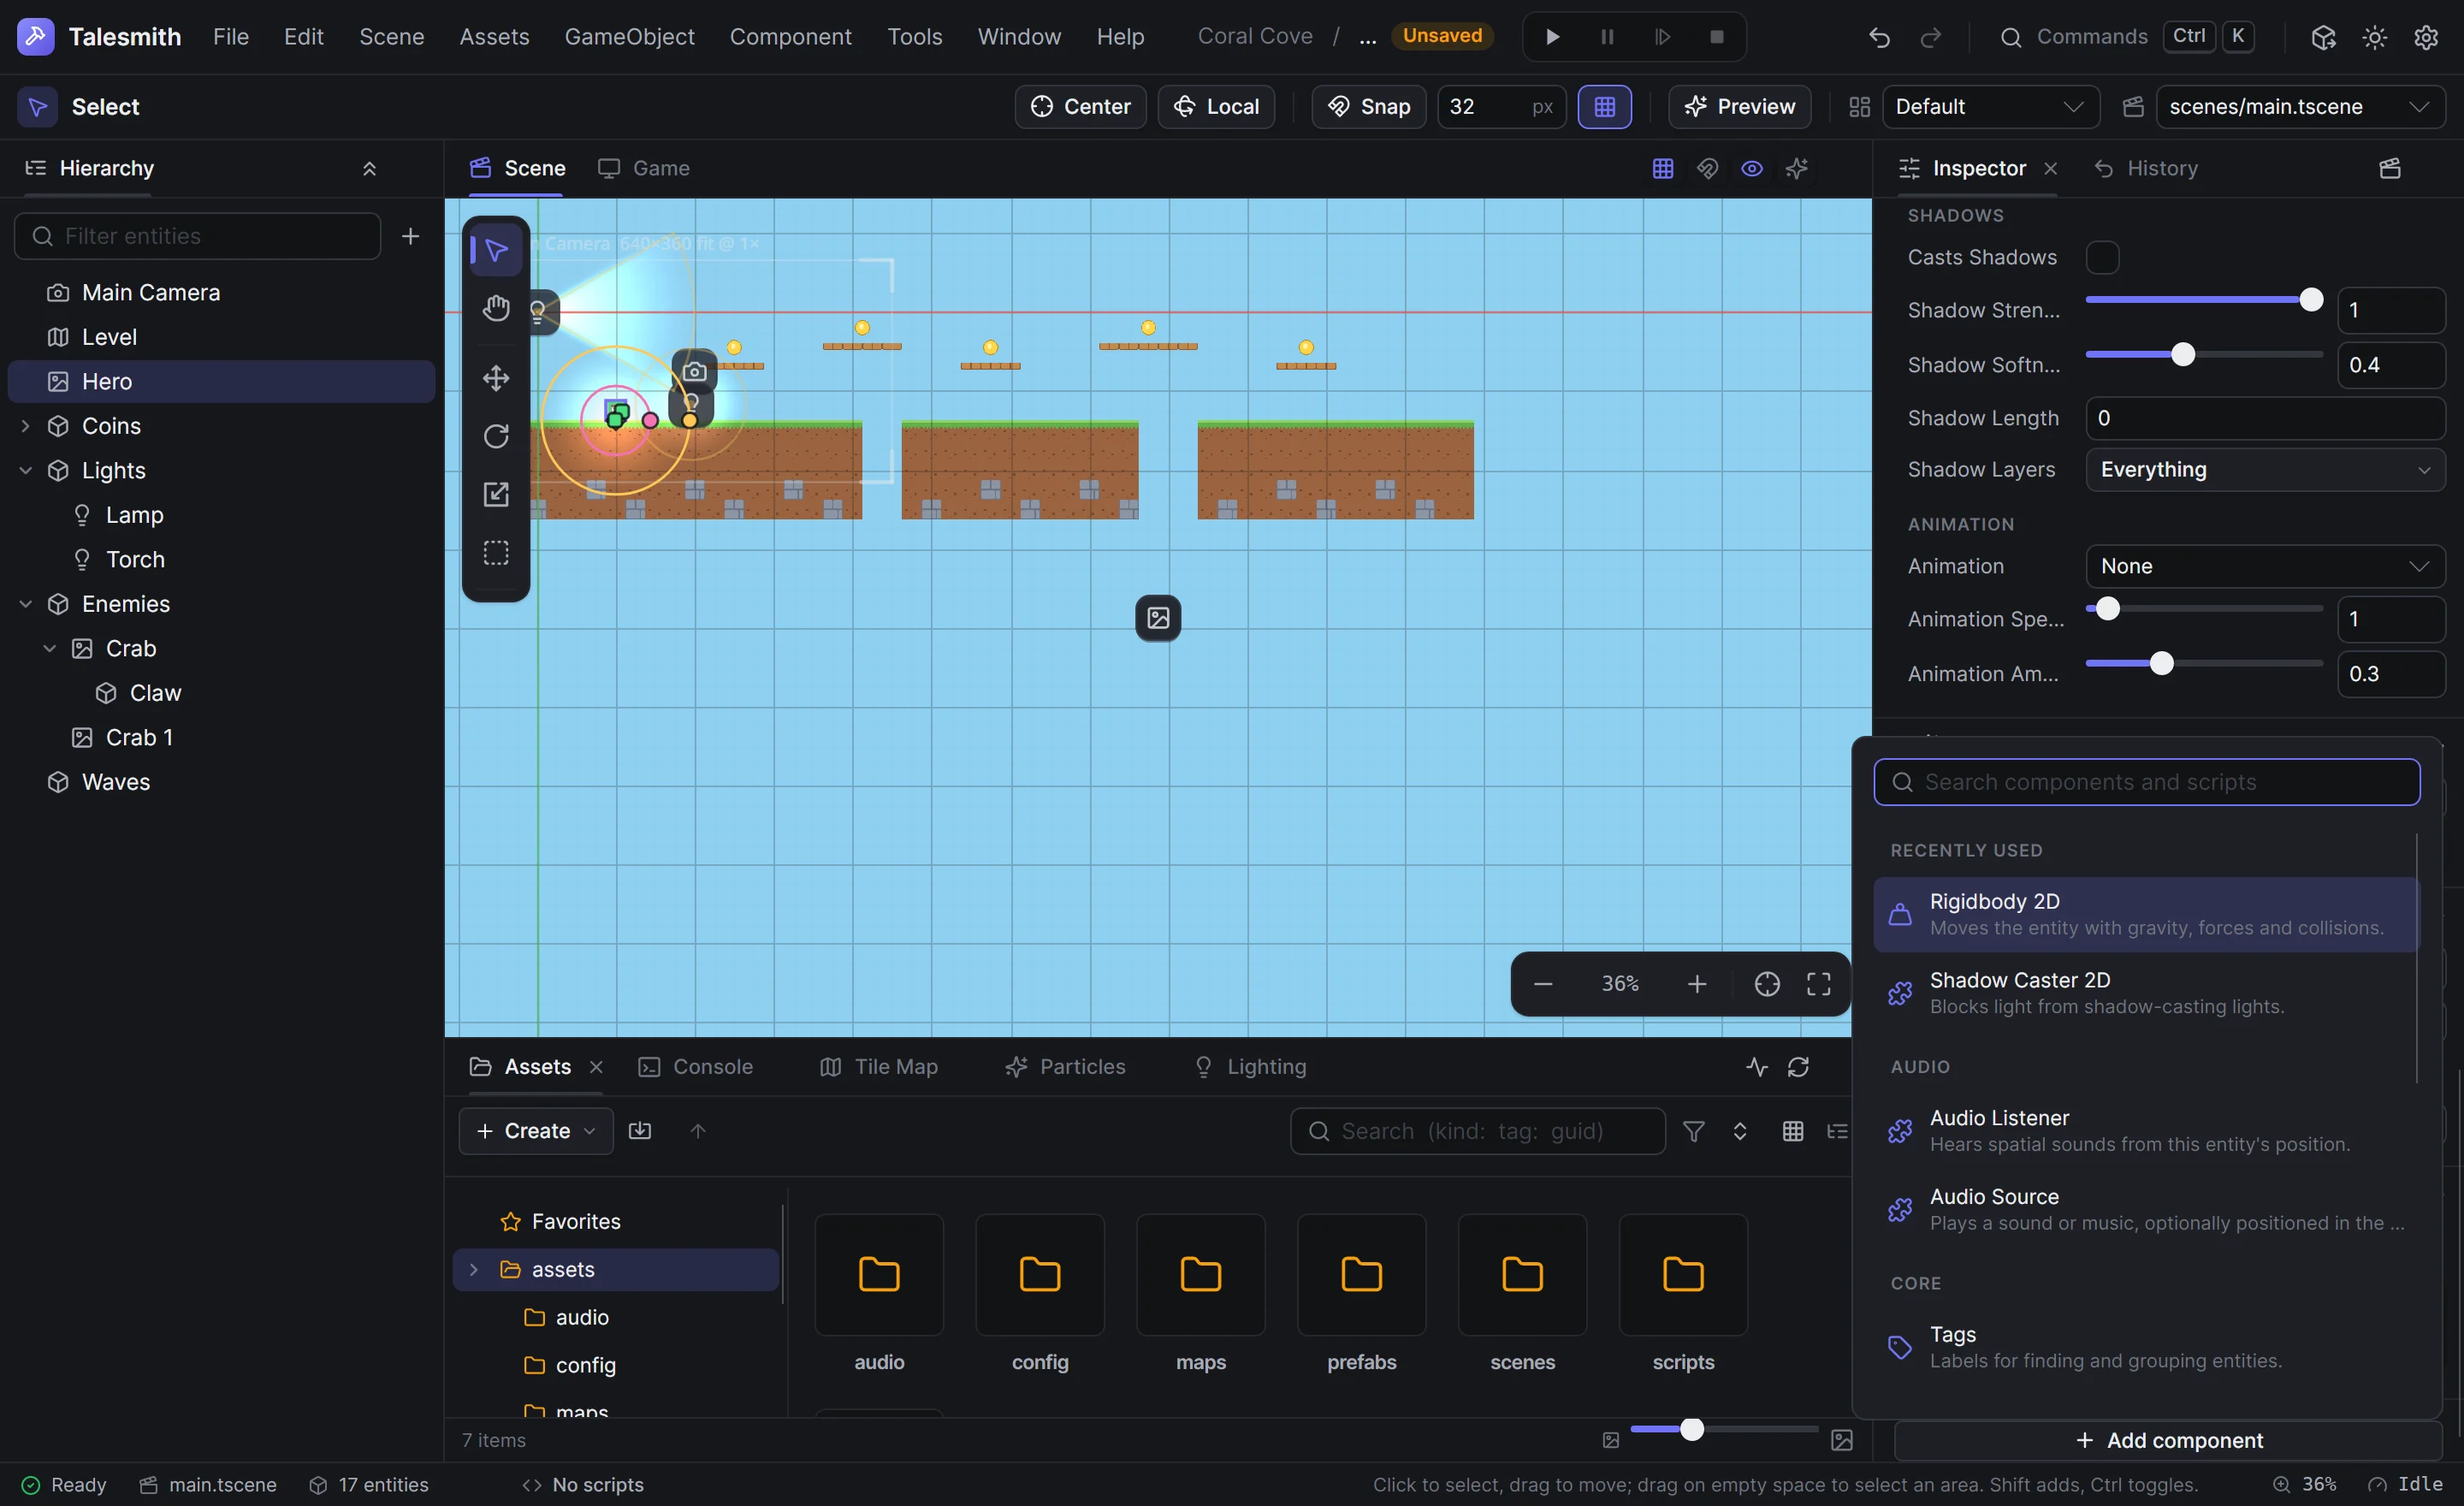2464x1506 pixels.
Task: Click the Undo icon in title bar
Action: [1879, 37]
